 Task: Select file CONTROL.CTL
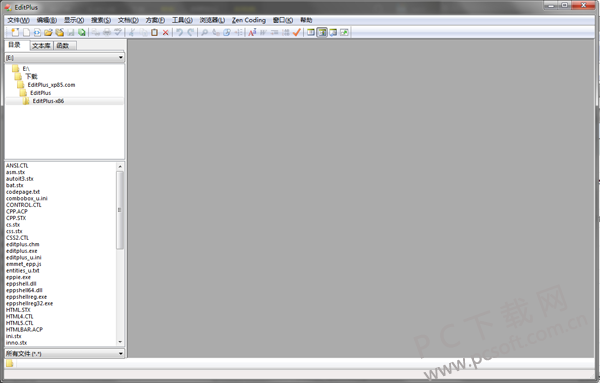pyautogui.click(x=24, y=205)
